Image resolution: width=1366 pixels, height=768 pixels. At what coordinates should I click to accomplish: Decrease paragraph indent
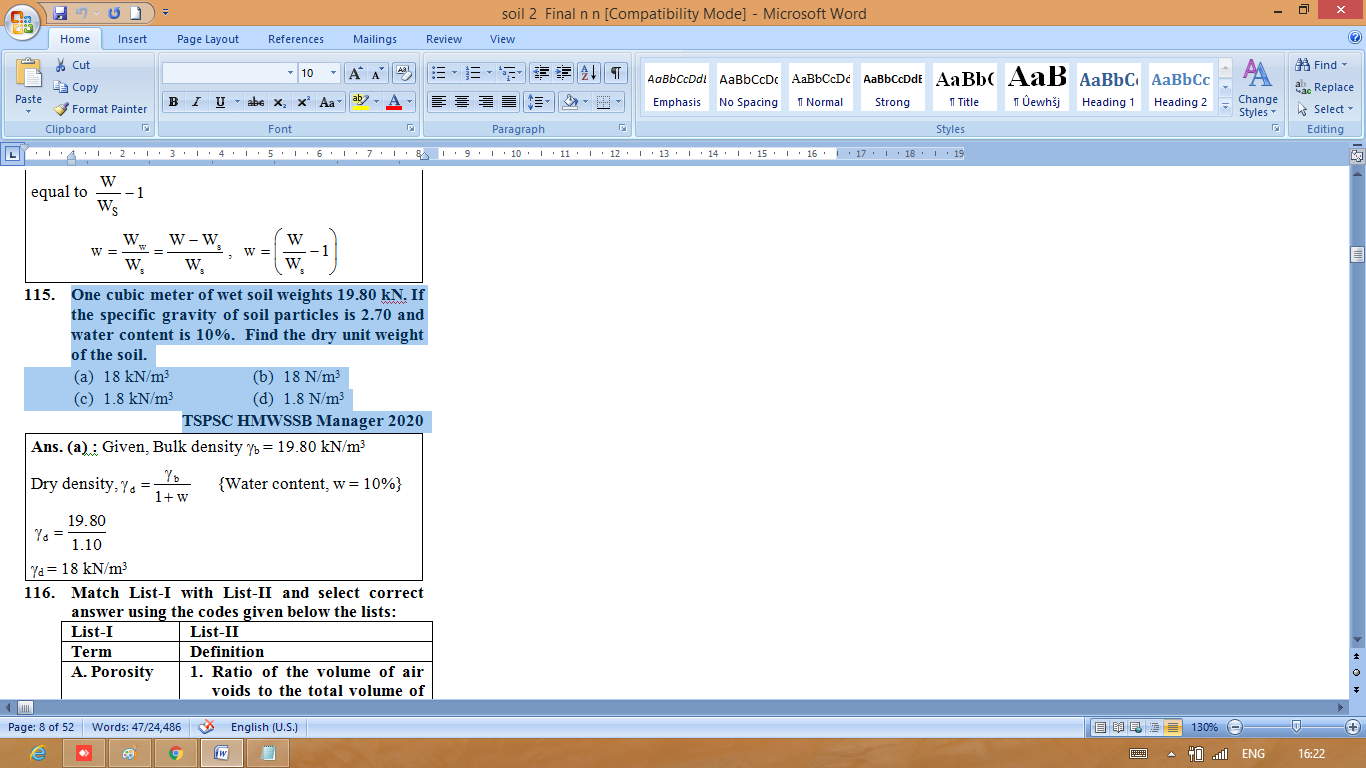541,73
